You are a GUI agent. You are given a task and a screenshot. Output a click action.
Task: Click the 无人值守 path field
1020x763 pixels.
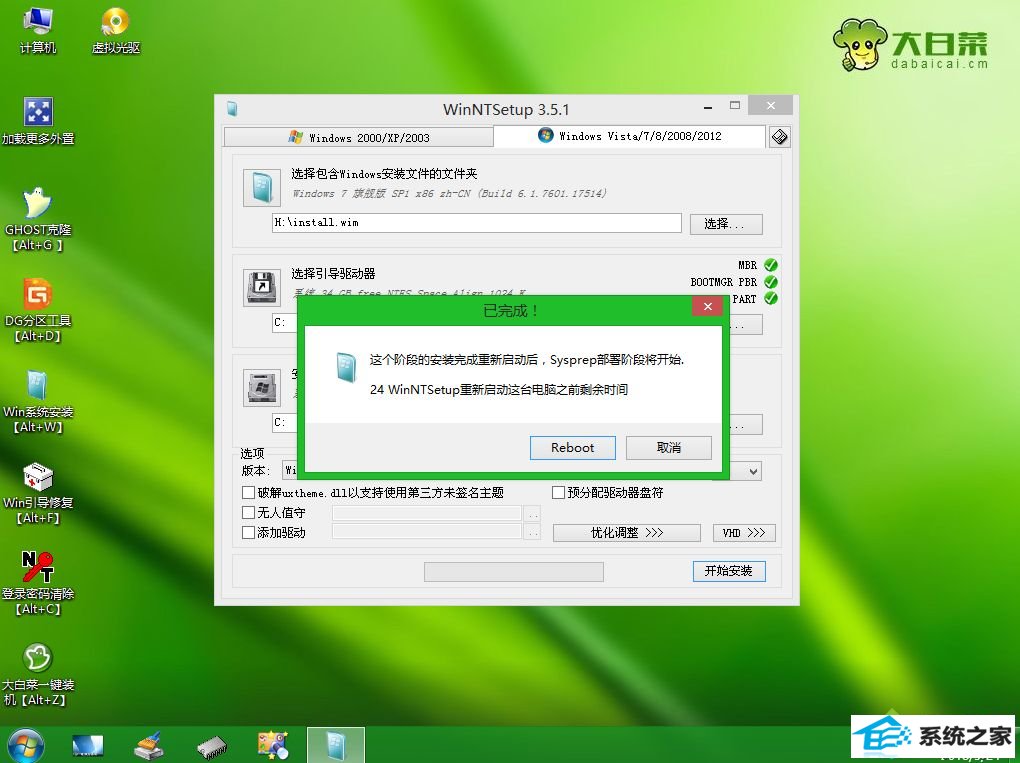click(427, 513)
